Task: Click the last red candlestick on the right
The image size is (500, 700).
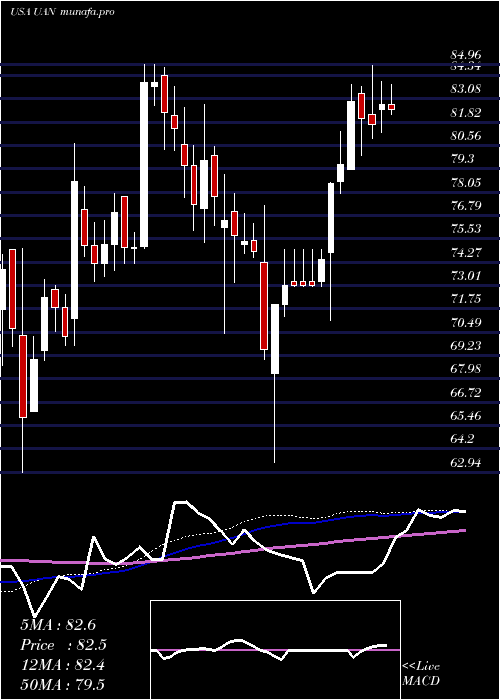Action: pyautogui.click(x=392, y=107)
